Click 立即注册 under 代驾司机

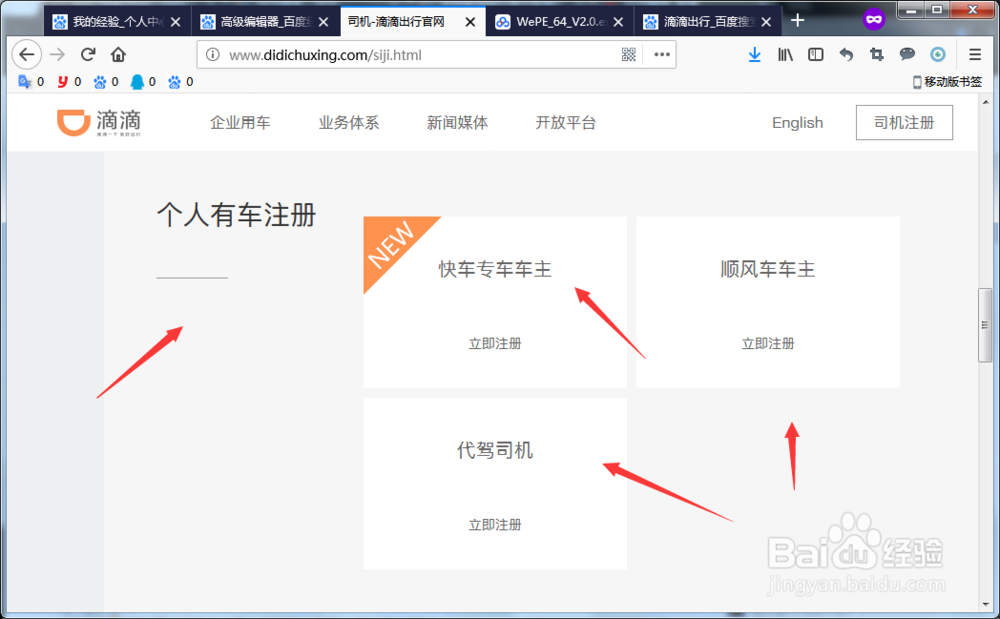[494, 524]
